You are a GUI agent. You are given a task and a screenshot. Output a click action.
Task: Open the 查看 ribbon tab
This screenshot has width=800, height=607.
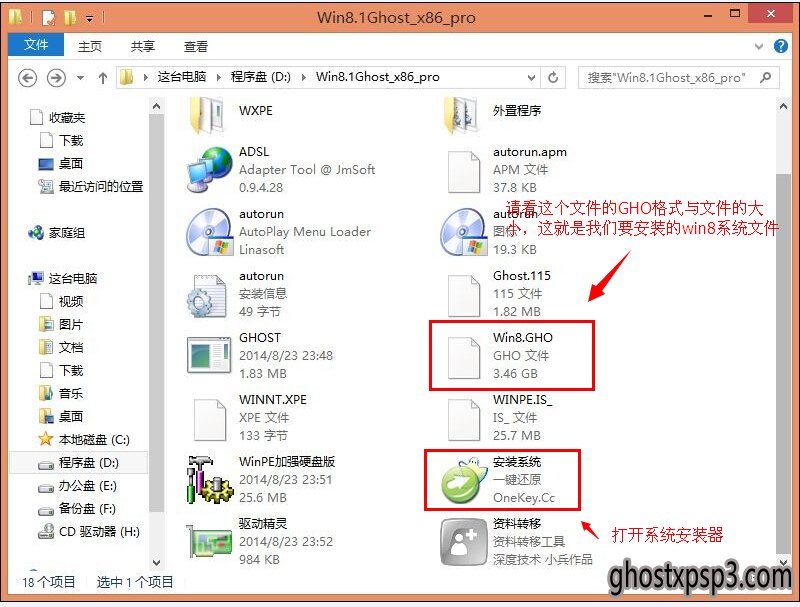[x=196, y=46]
